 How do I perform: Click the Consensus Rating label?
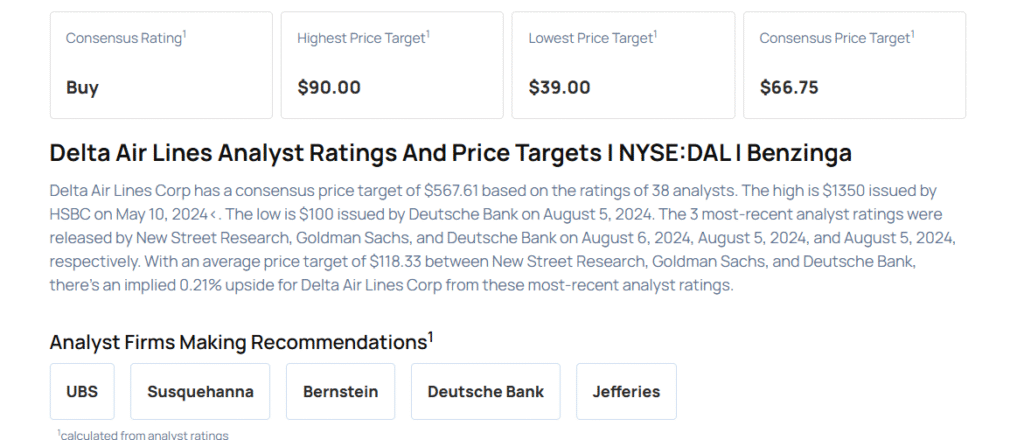124,38
